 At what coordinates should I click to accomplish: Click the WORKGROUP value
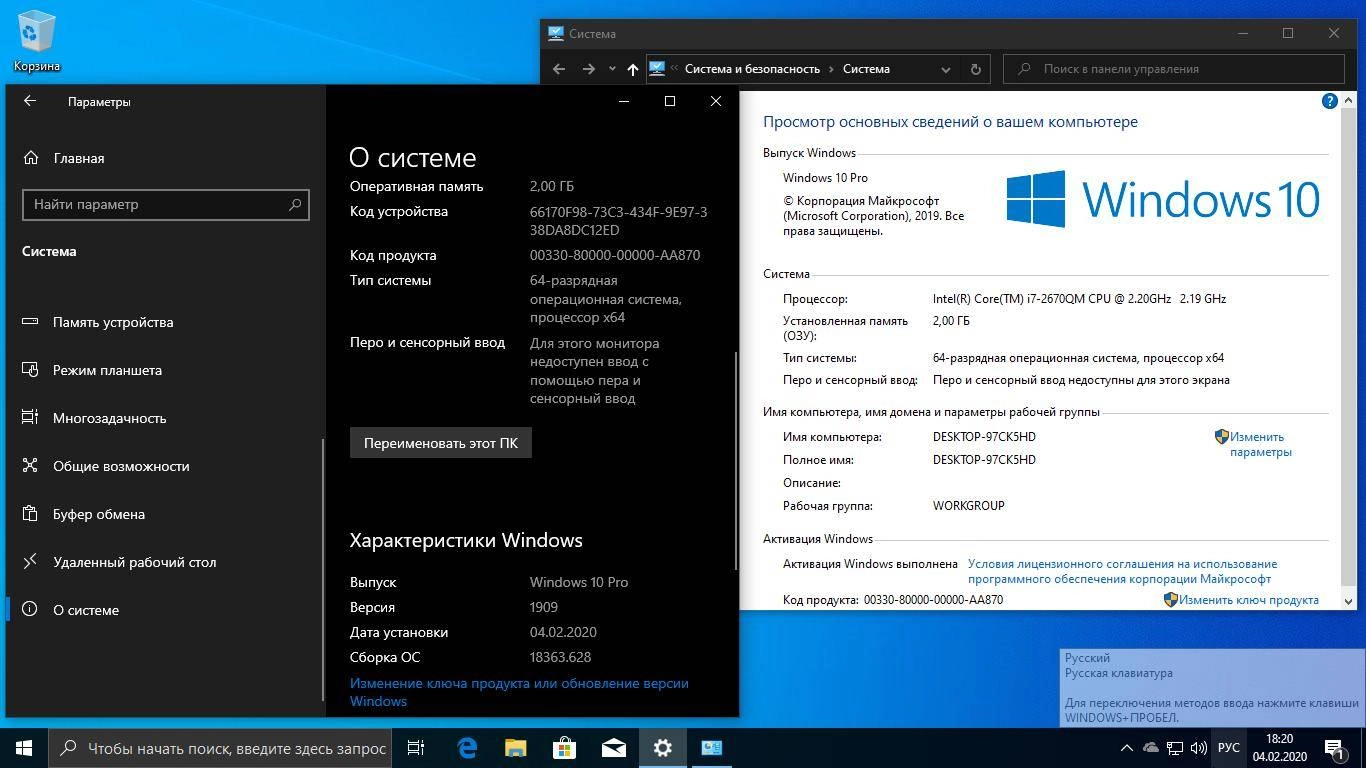click(969, 506)
